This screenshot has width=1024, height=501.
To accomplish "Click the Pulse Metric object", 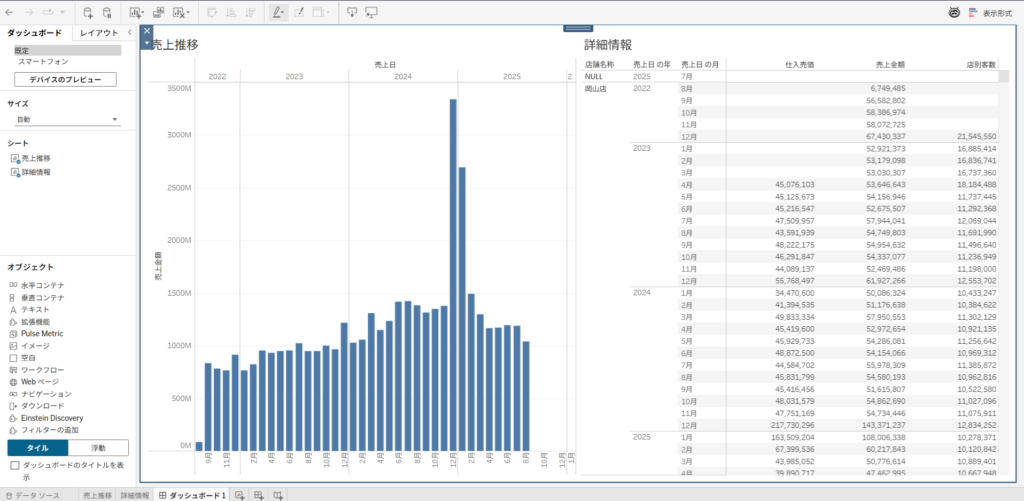I will click(x=37, y=334).
